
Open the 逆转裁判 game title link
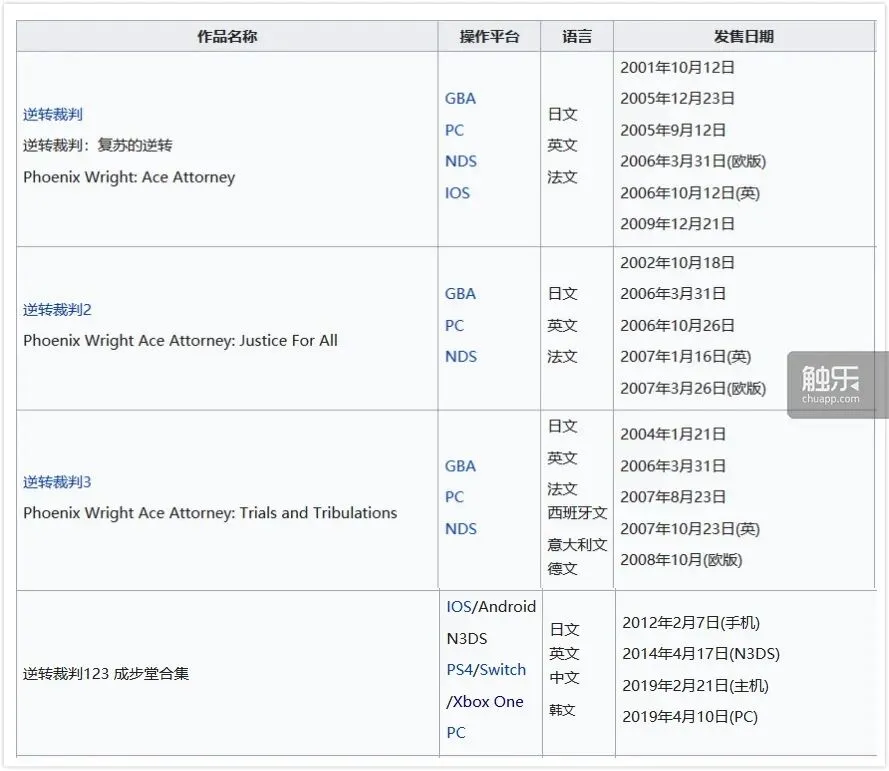(x=53, y=115)
